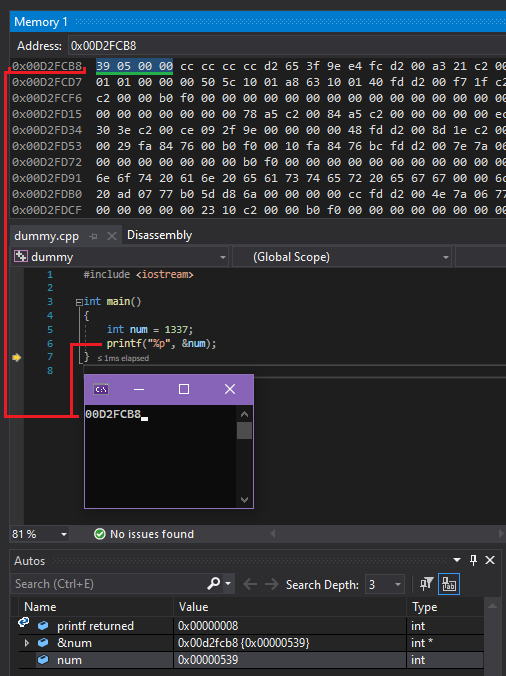Screen dimensions: 506x676
Task: Click the navigate back arrow in Autos
Action: (250, 584)
